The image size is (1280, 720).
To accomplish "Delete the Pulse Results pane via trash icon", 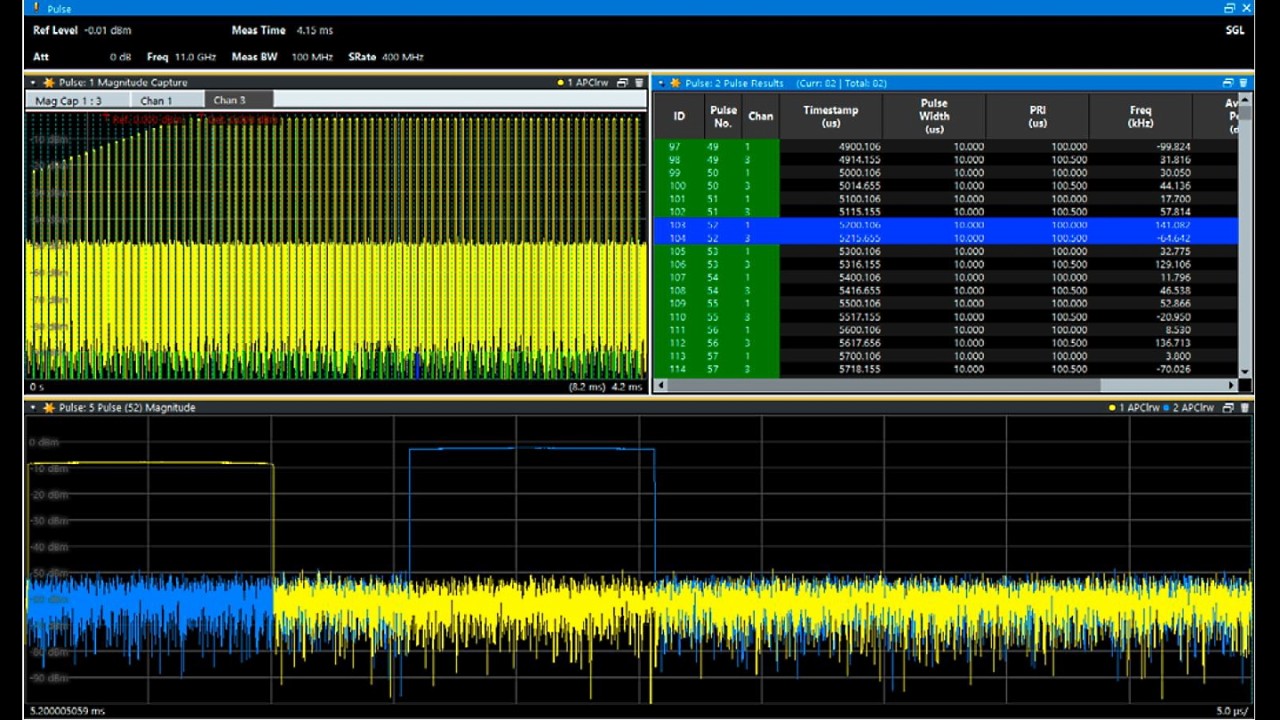I will 1244,83.
